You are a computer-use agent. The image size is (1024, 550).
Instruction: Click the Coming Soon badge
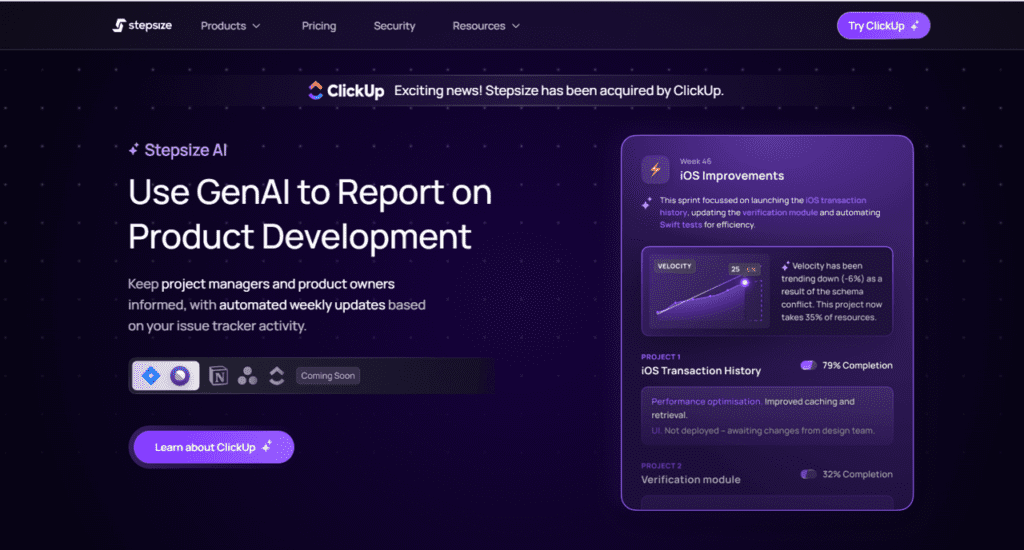[328, 376]
